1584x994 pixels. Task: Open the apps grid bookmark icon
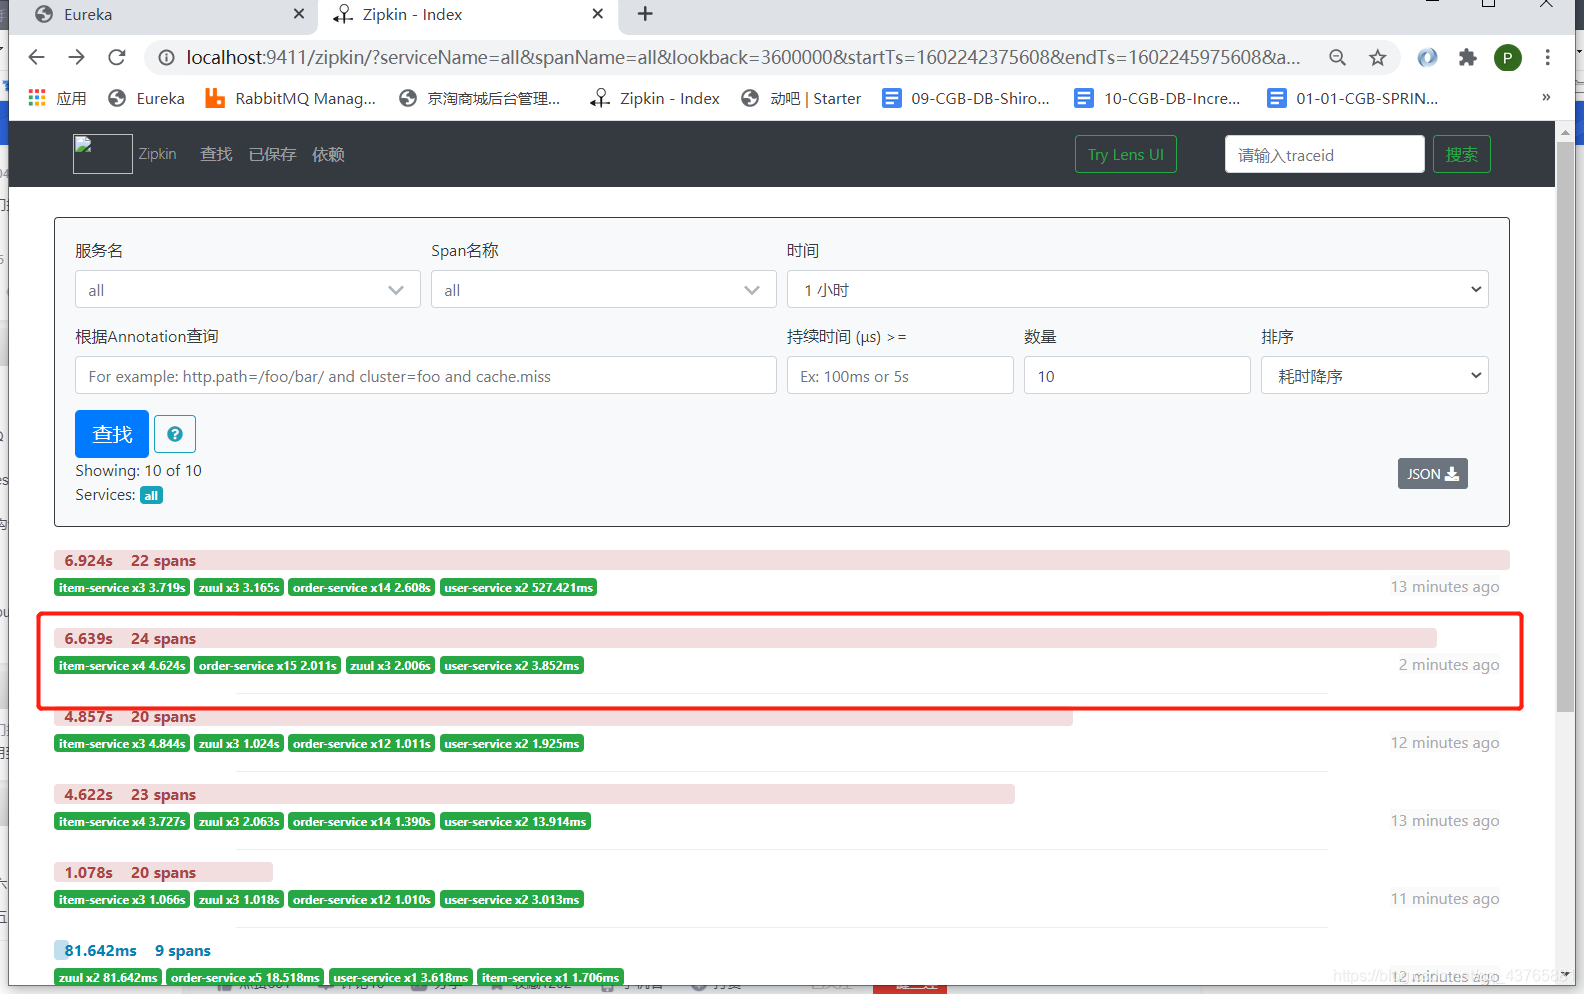(x=37, y=98)
